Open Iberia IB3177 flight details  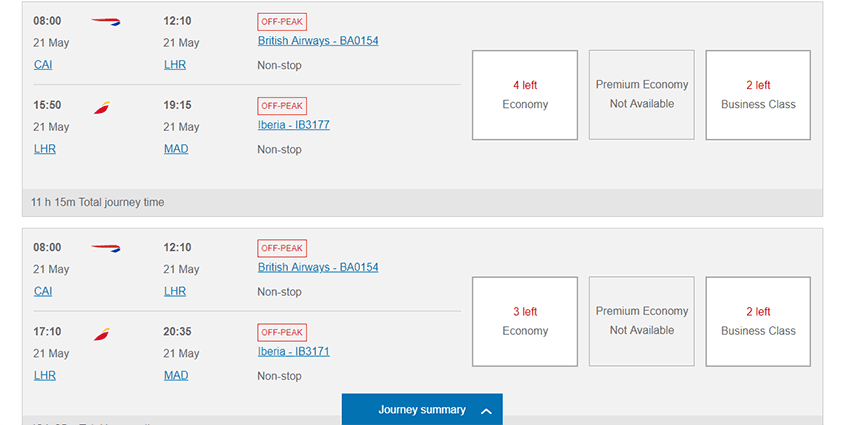point(293,125)
